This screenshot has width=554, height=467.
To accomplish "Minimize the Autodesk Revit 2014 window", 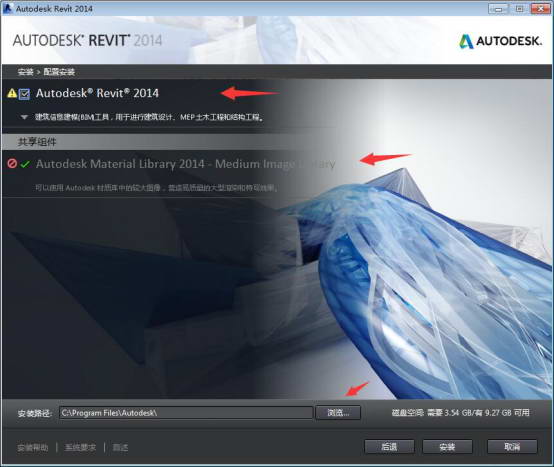I will click(x=498, y=8).
